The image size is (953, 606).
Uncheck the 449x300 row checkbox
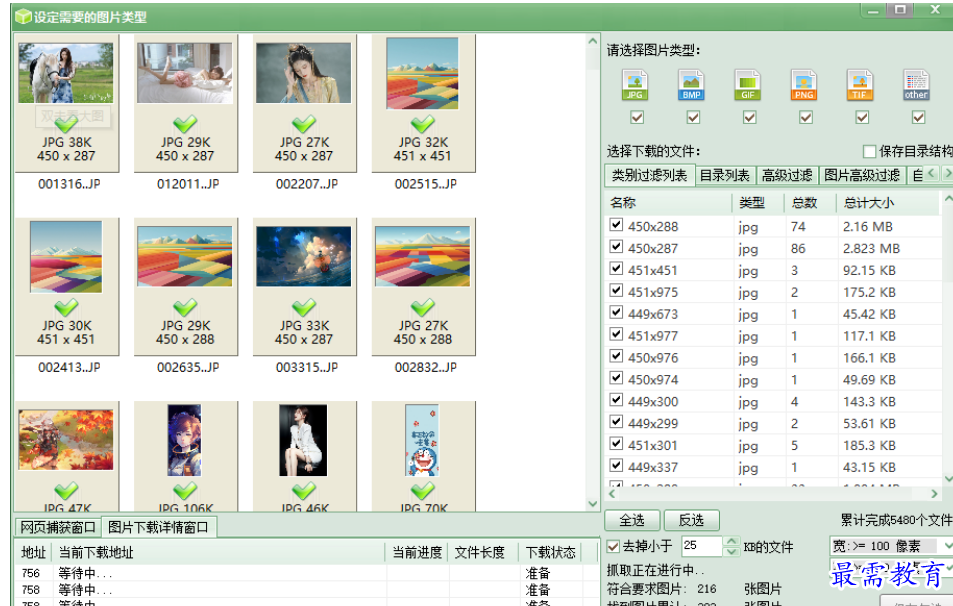616,400
